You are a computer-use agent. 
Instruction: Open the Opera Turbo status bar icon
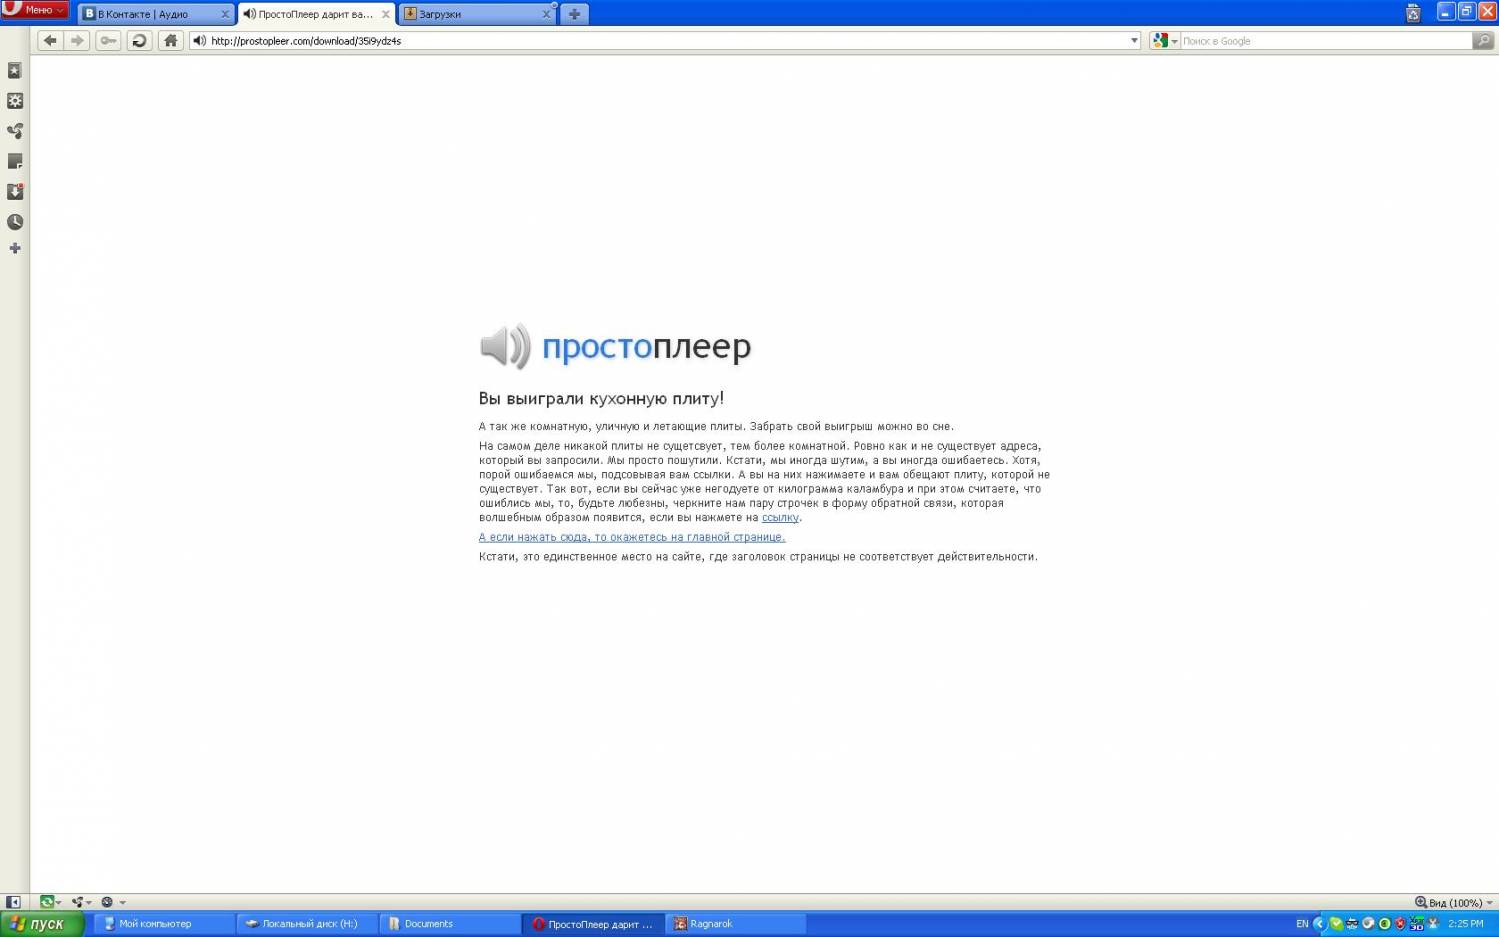point(107,902)
